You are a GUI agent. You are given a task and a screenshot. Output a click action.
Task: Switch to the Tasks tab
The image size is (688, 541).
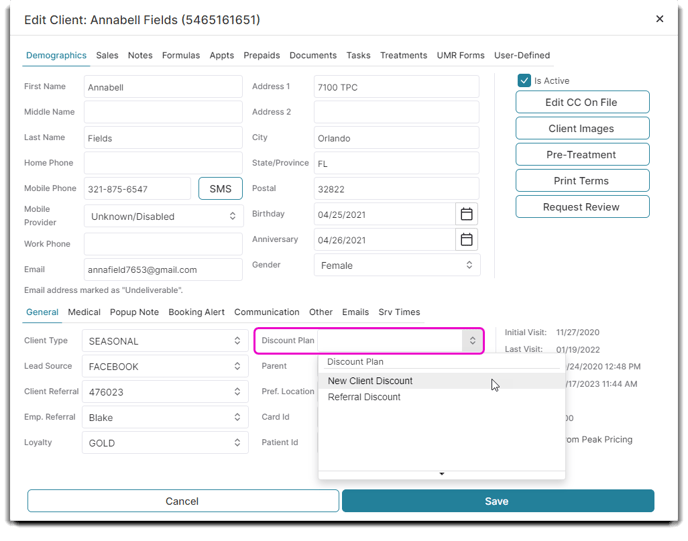point(358,55)
